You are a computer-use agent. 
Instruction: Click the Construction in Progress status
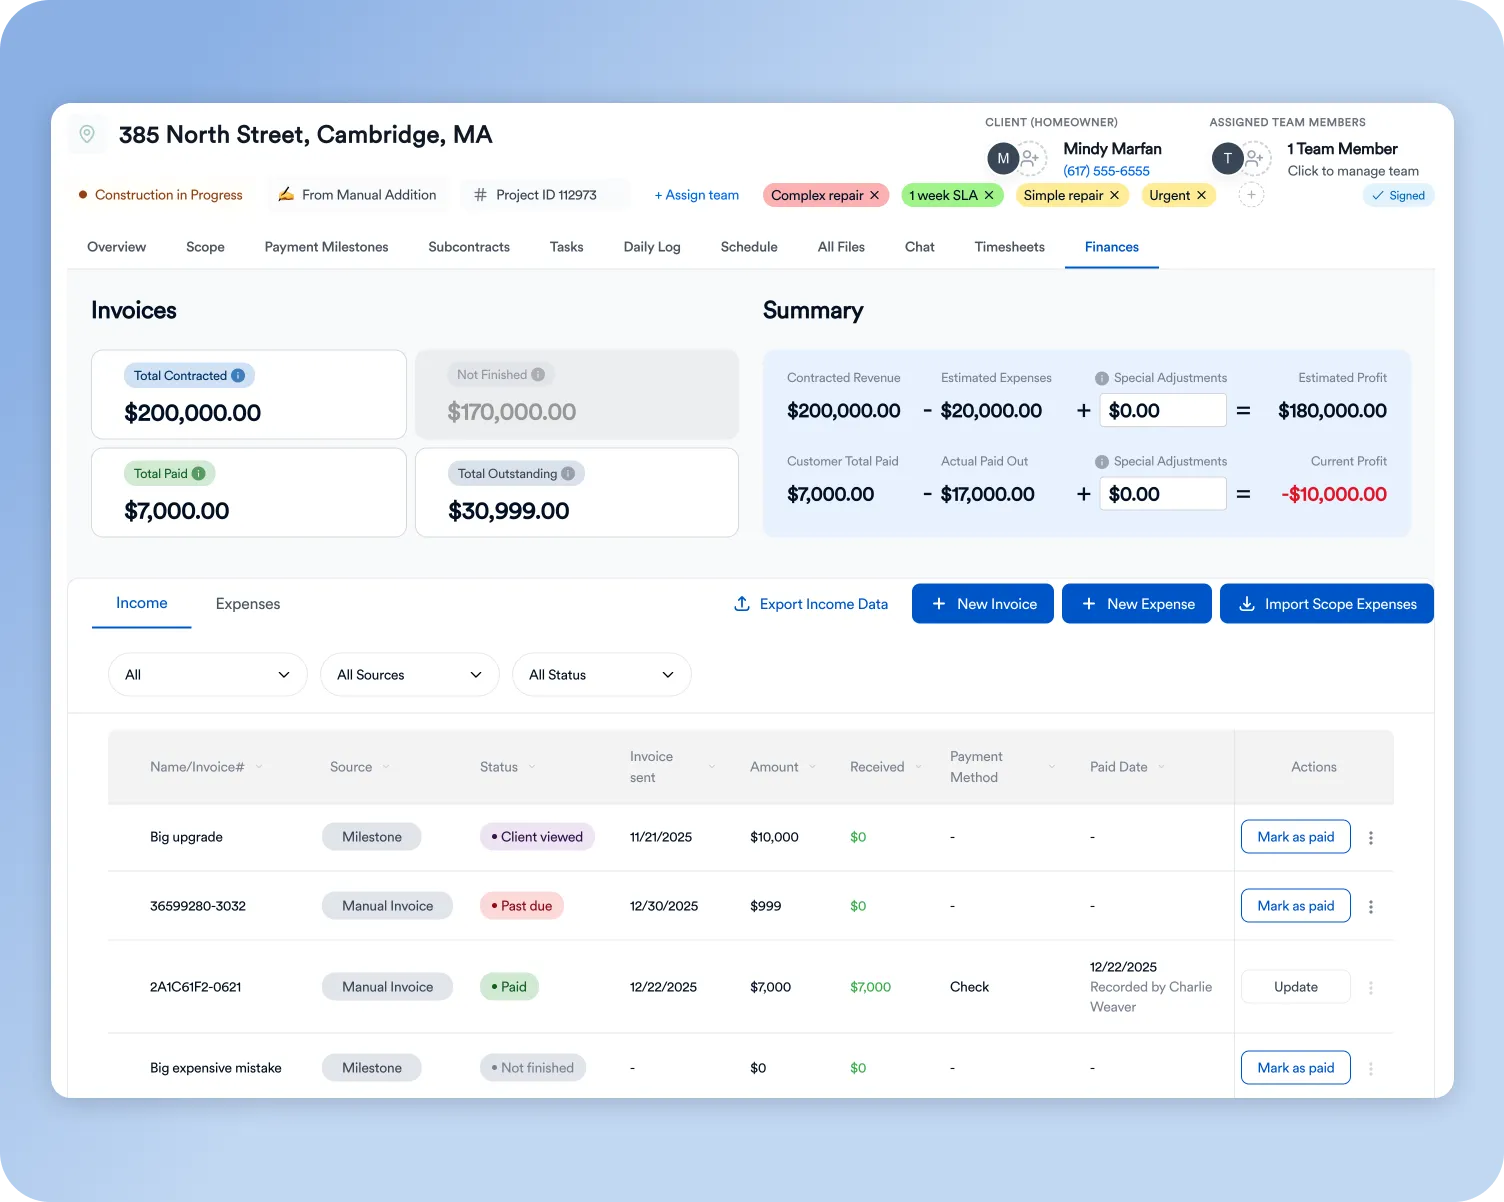161,195
